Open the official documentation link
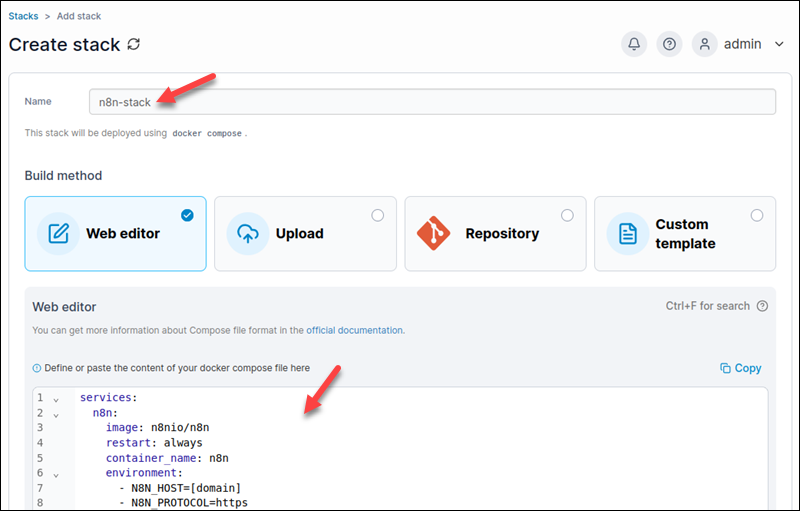This screenshot has width=800, height=511. click(x=355, y=330)
